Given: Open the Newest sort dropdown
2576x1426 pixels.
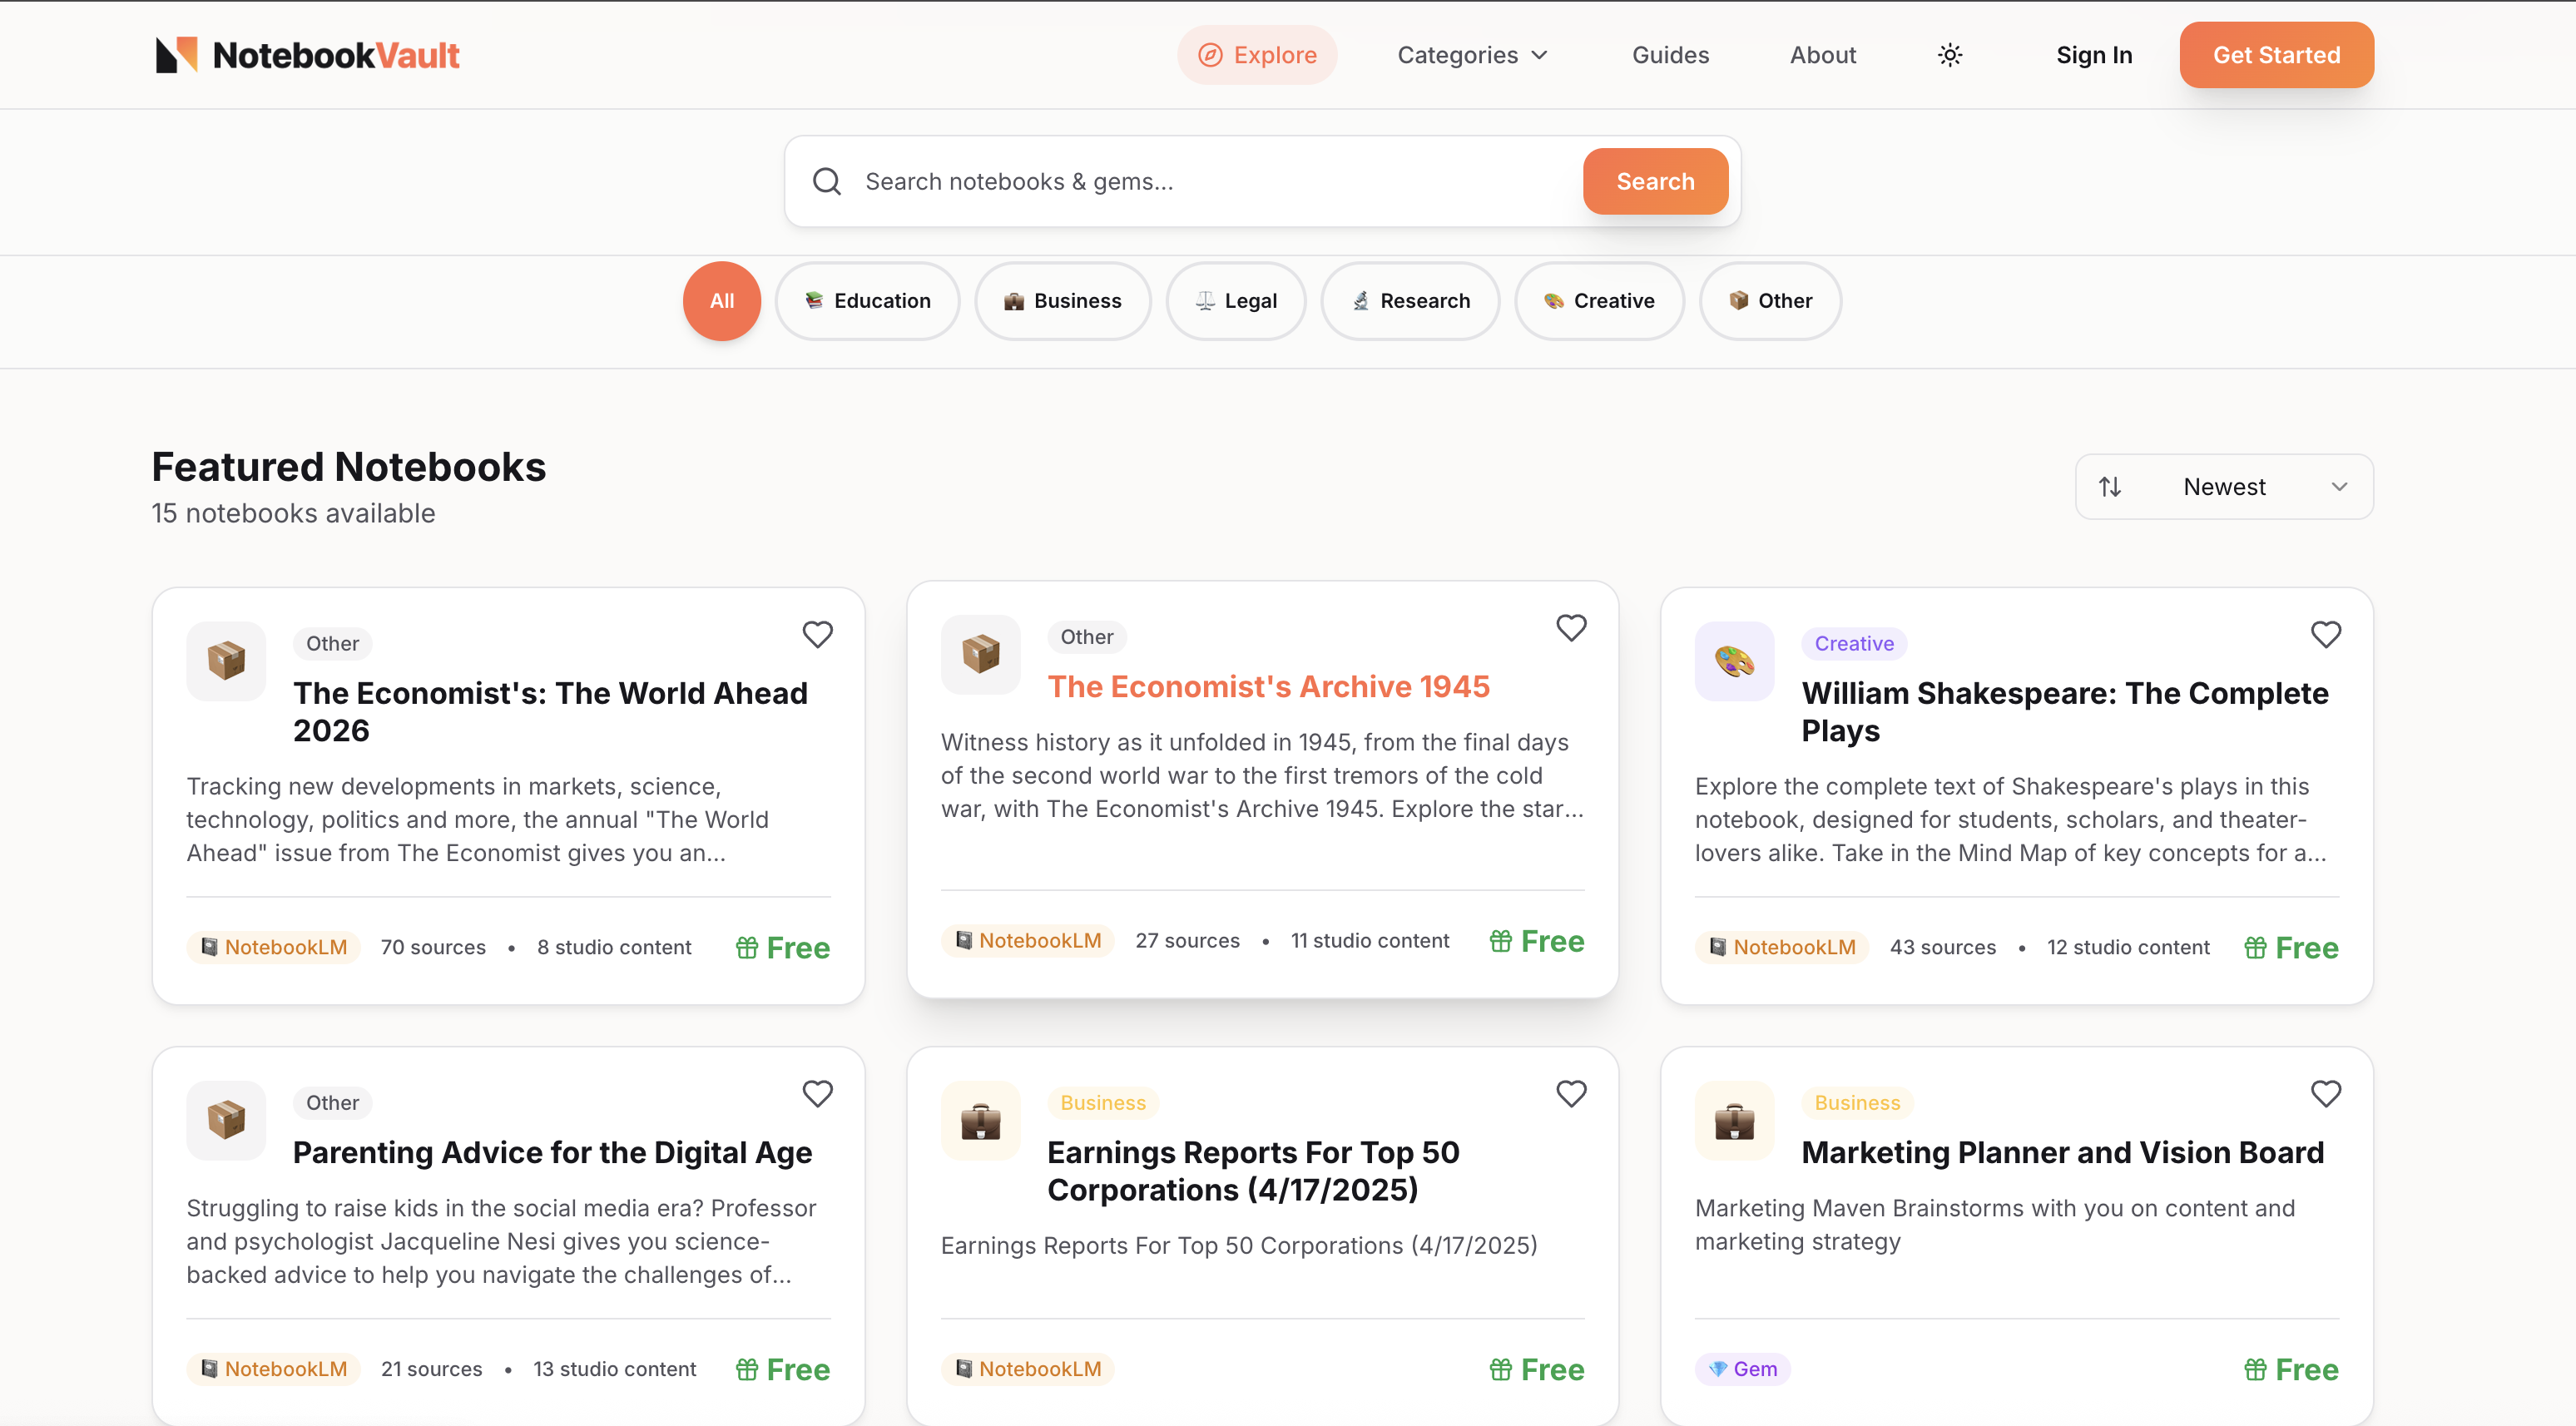Looking at the screenshot, I should click(x=2224, y=487).
